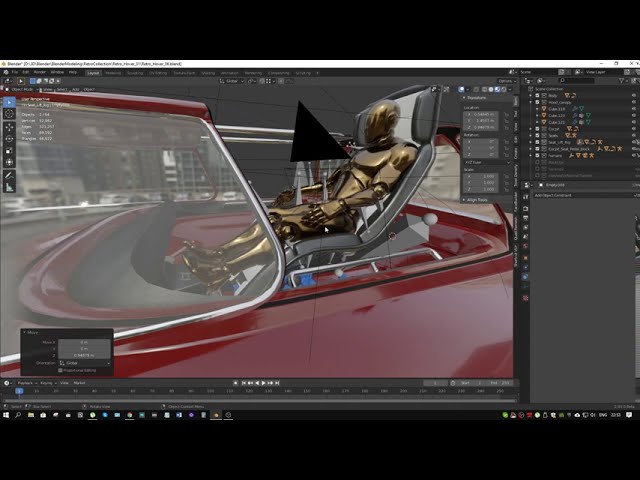Open Windows Start menu

[6, 415]
